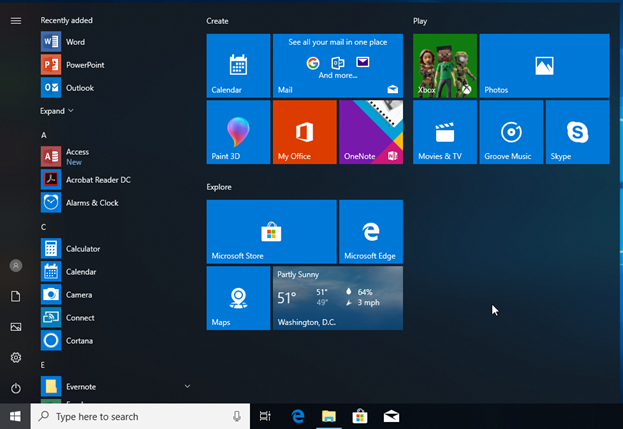Open the Movies & TV tile
623x429 pixels.
(445, 132)
